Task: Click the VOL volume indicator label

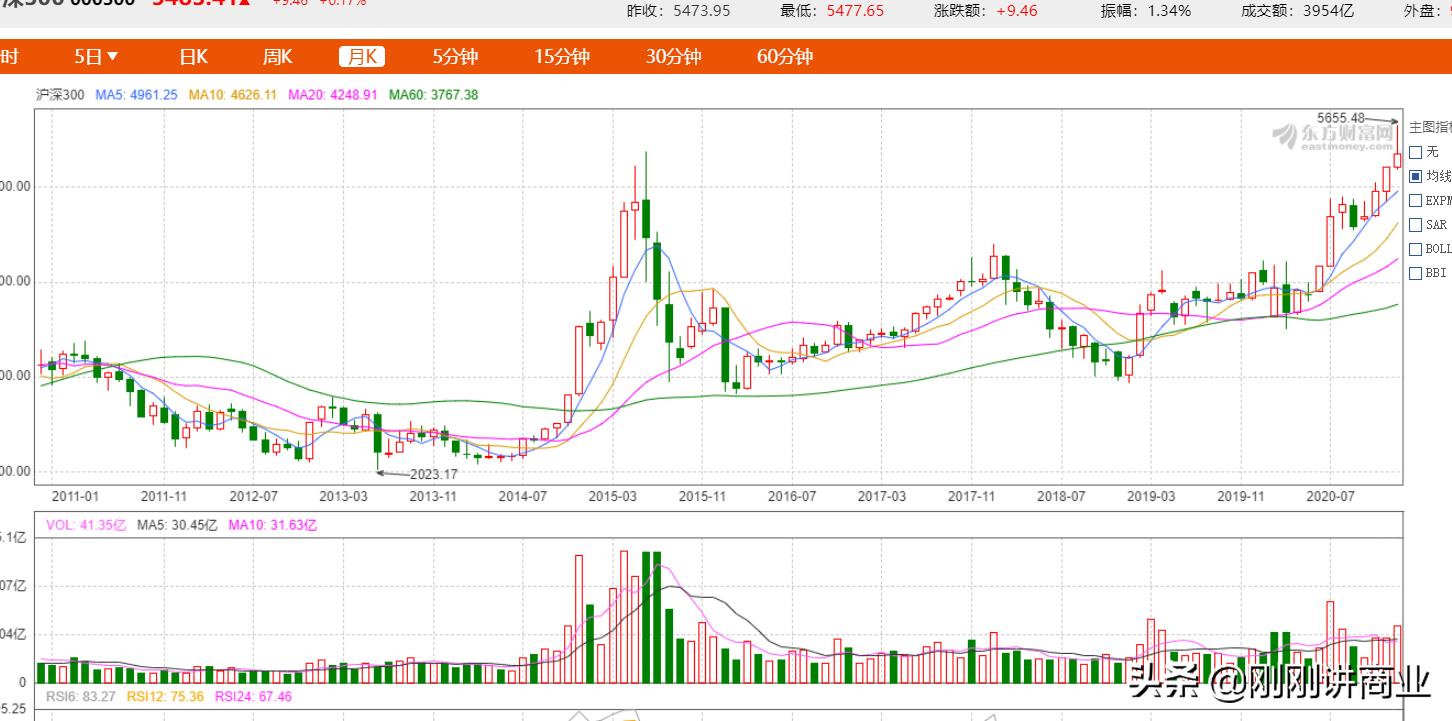Action: 87,525
